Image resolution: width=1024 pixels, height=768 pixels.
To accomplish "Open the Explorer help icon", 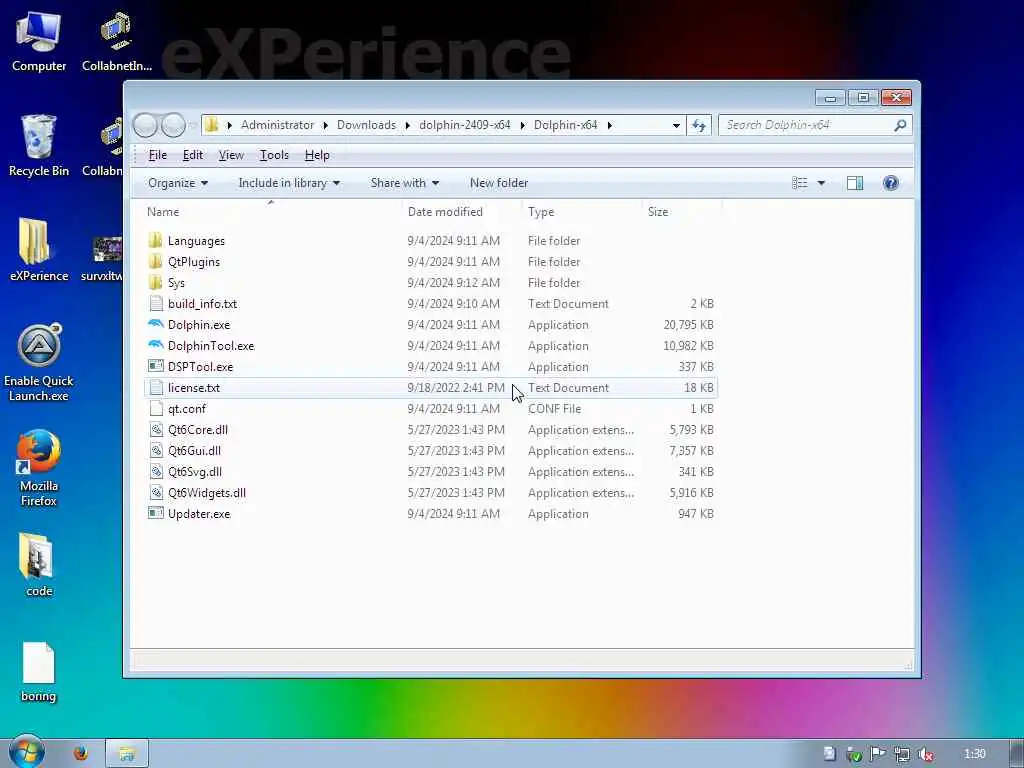I will tap(890, 183).
